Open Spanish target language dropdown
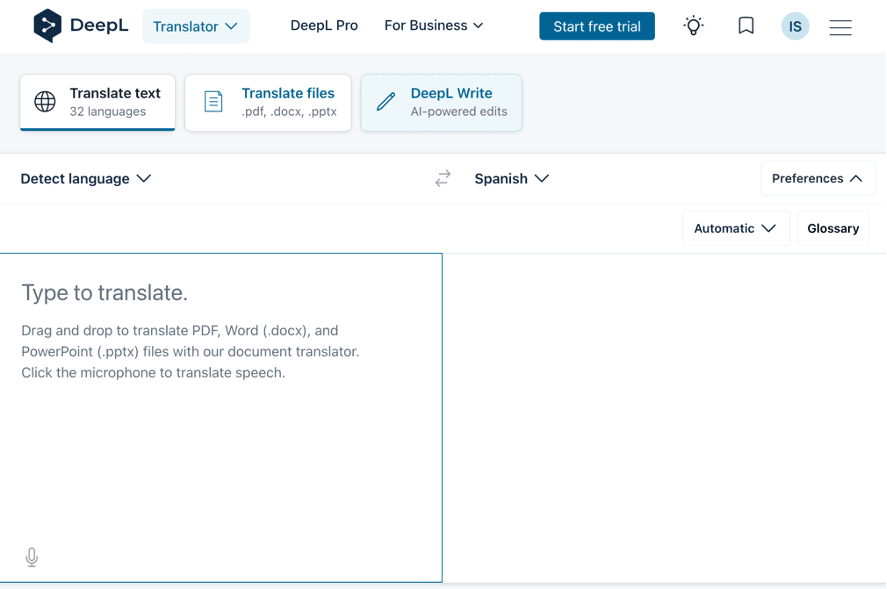The height and width of the screenshot is (589, 887). (511, 179)
